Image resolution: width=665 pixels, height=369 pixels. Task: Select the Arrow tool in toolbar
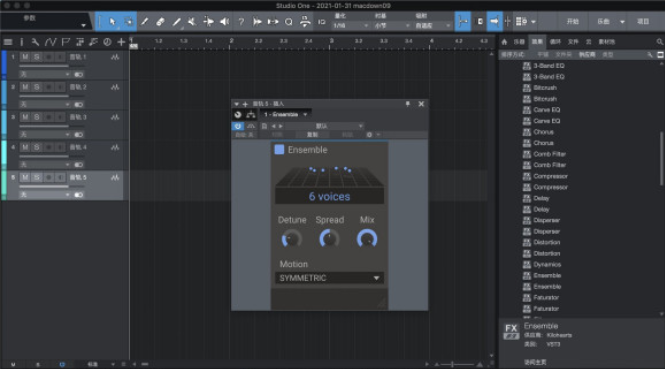(112, 22)
